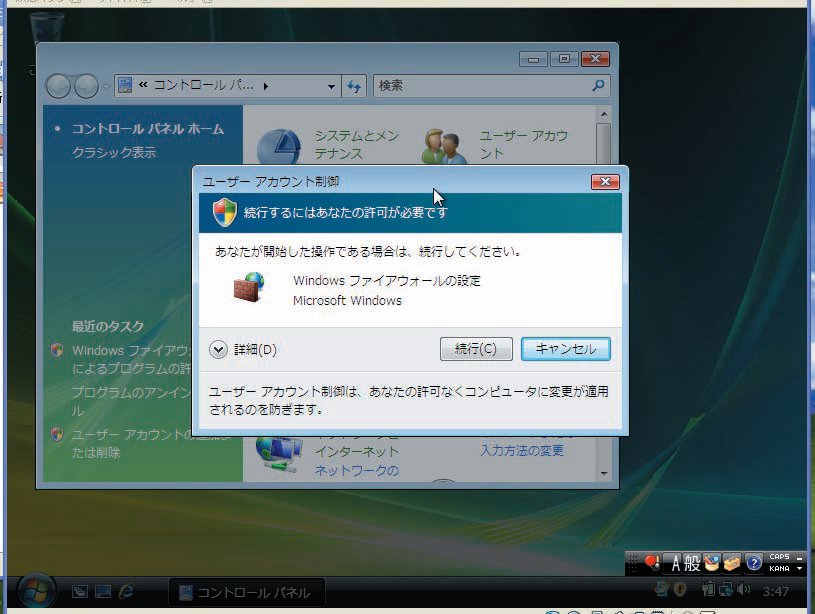Open コントロール パネル ホーム in the sidebar
Screen dimensions: 815x614
click(148, 129)
